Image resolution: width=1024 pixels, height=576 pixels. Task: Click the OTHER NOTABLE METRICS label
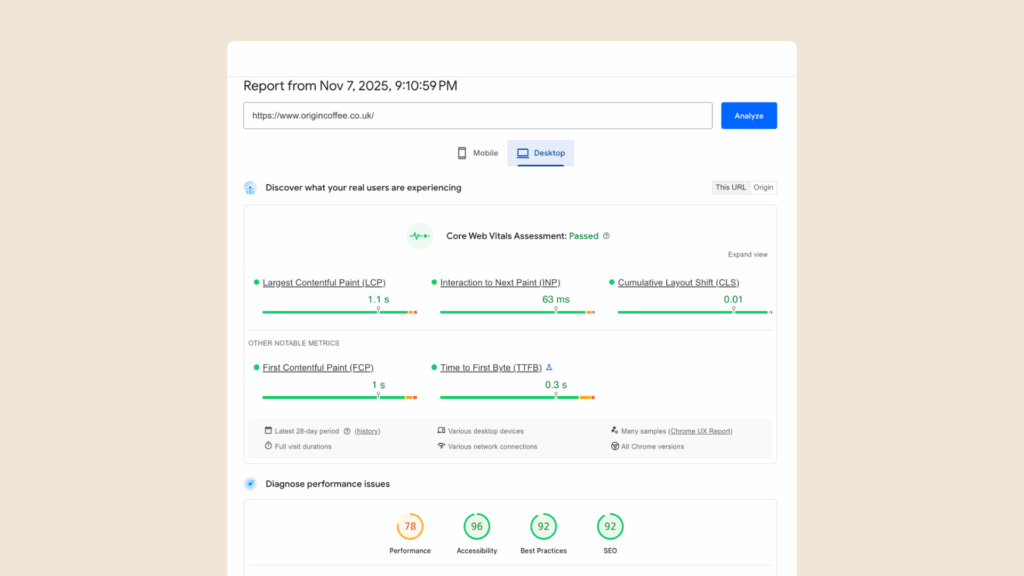tap(294, 343)
